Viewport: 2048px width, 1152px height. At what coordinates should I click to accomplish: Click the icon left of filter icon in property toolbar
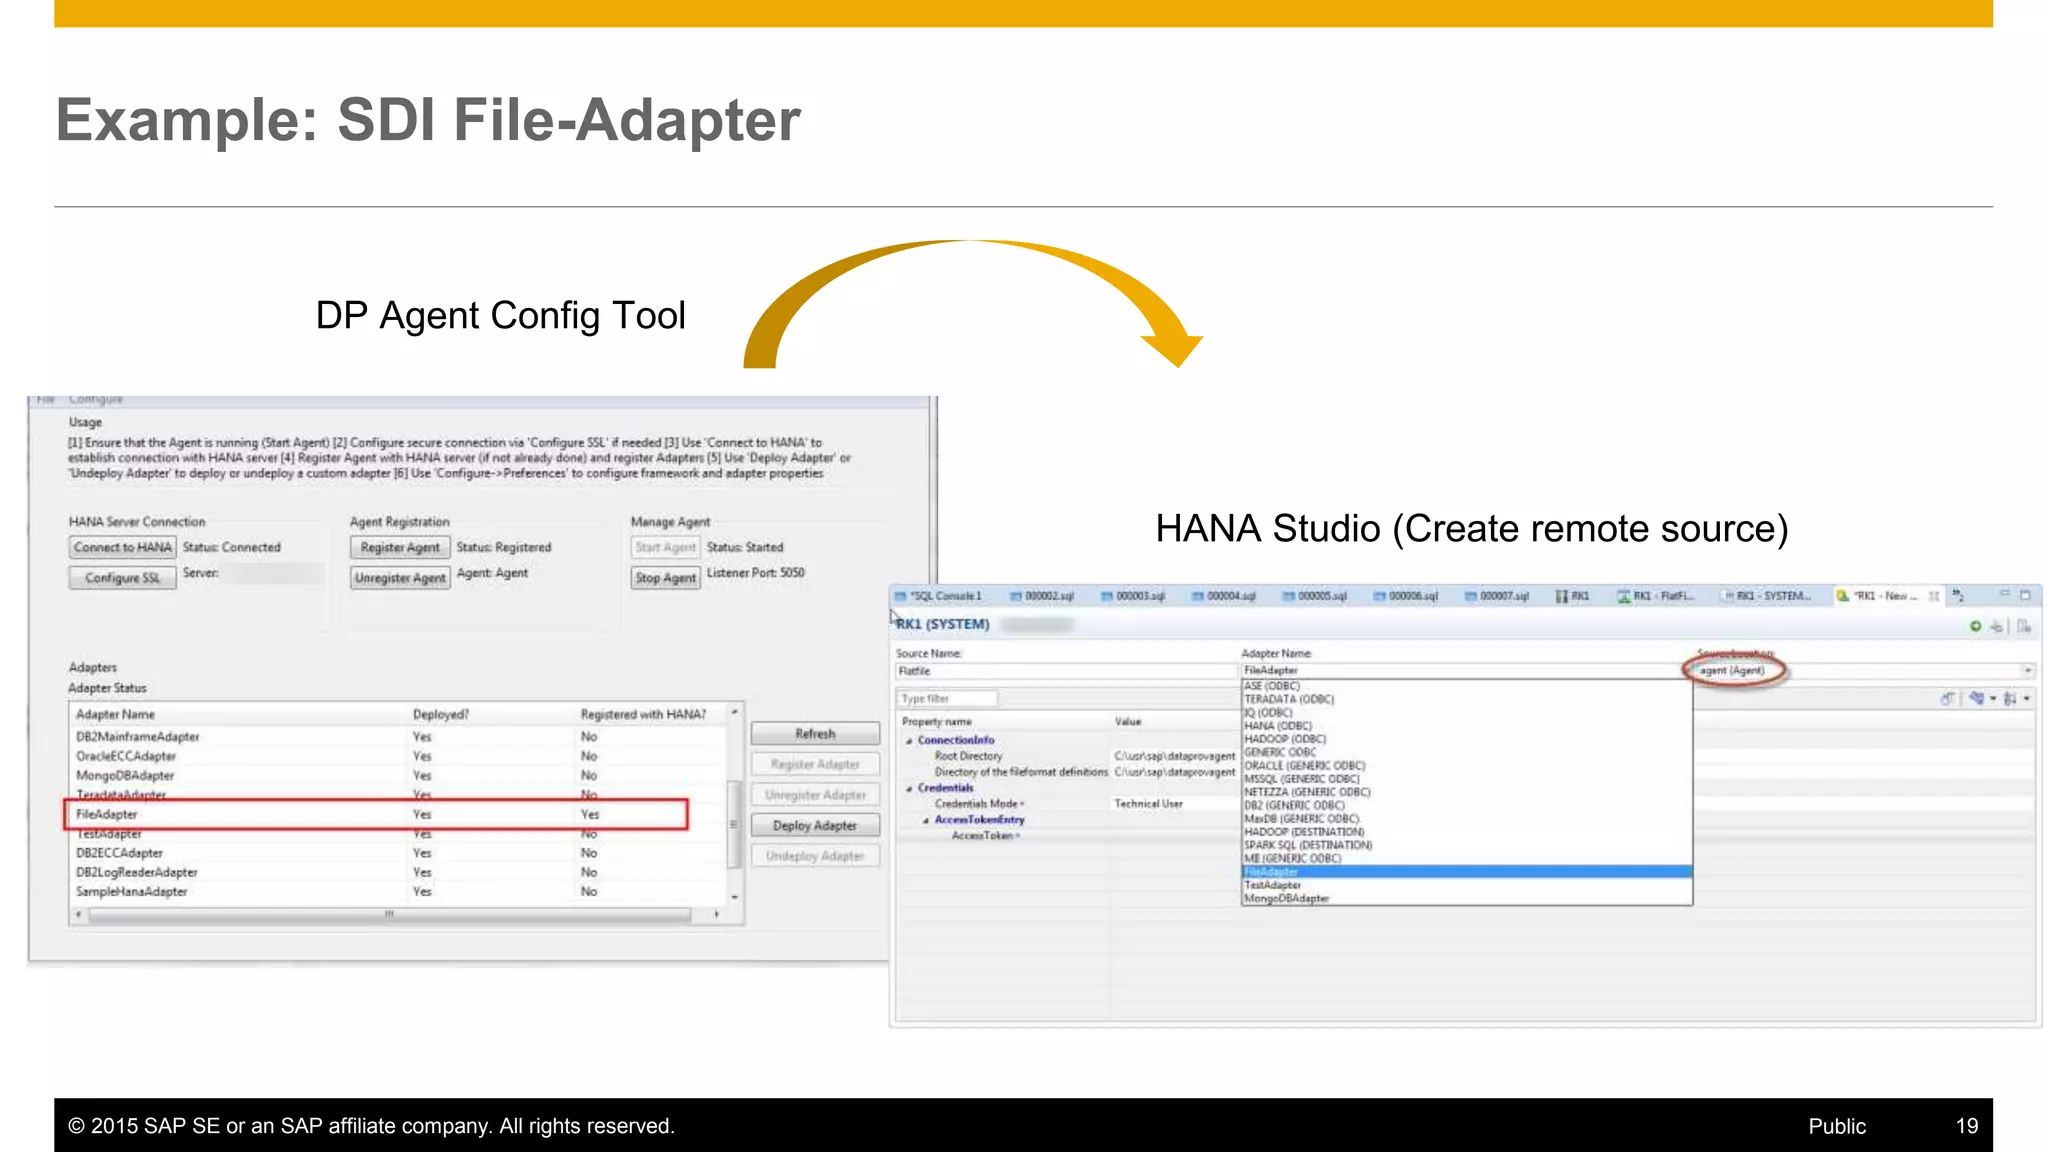click(x=1947, y=699)
